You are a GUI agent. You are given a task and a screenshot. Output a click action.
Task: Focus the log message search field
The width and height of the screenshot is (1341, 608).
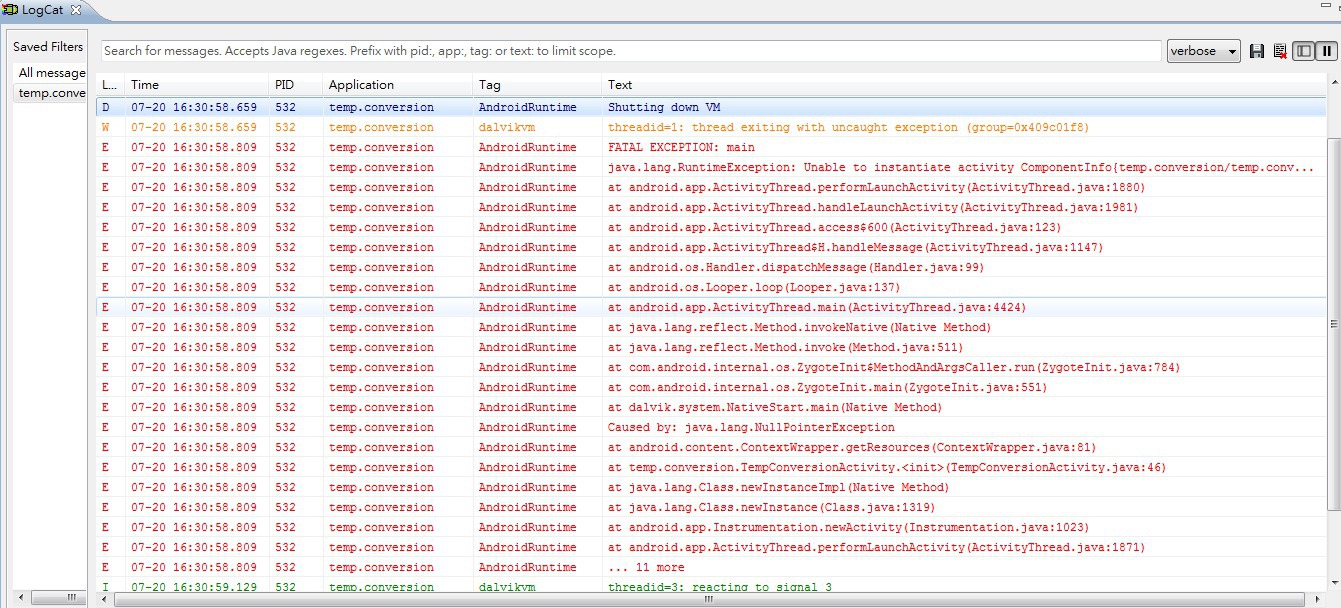(x=630, y=51)
